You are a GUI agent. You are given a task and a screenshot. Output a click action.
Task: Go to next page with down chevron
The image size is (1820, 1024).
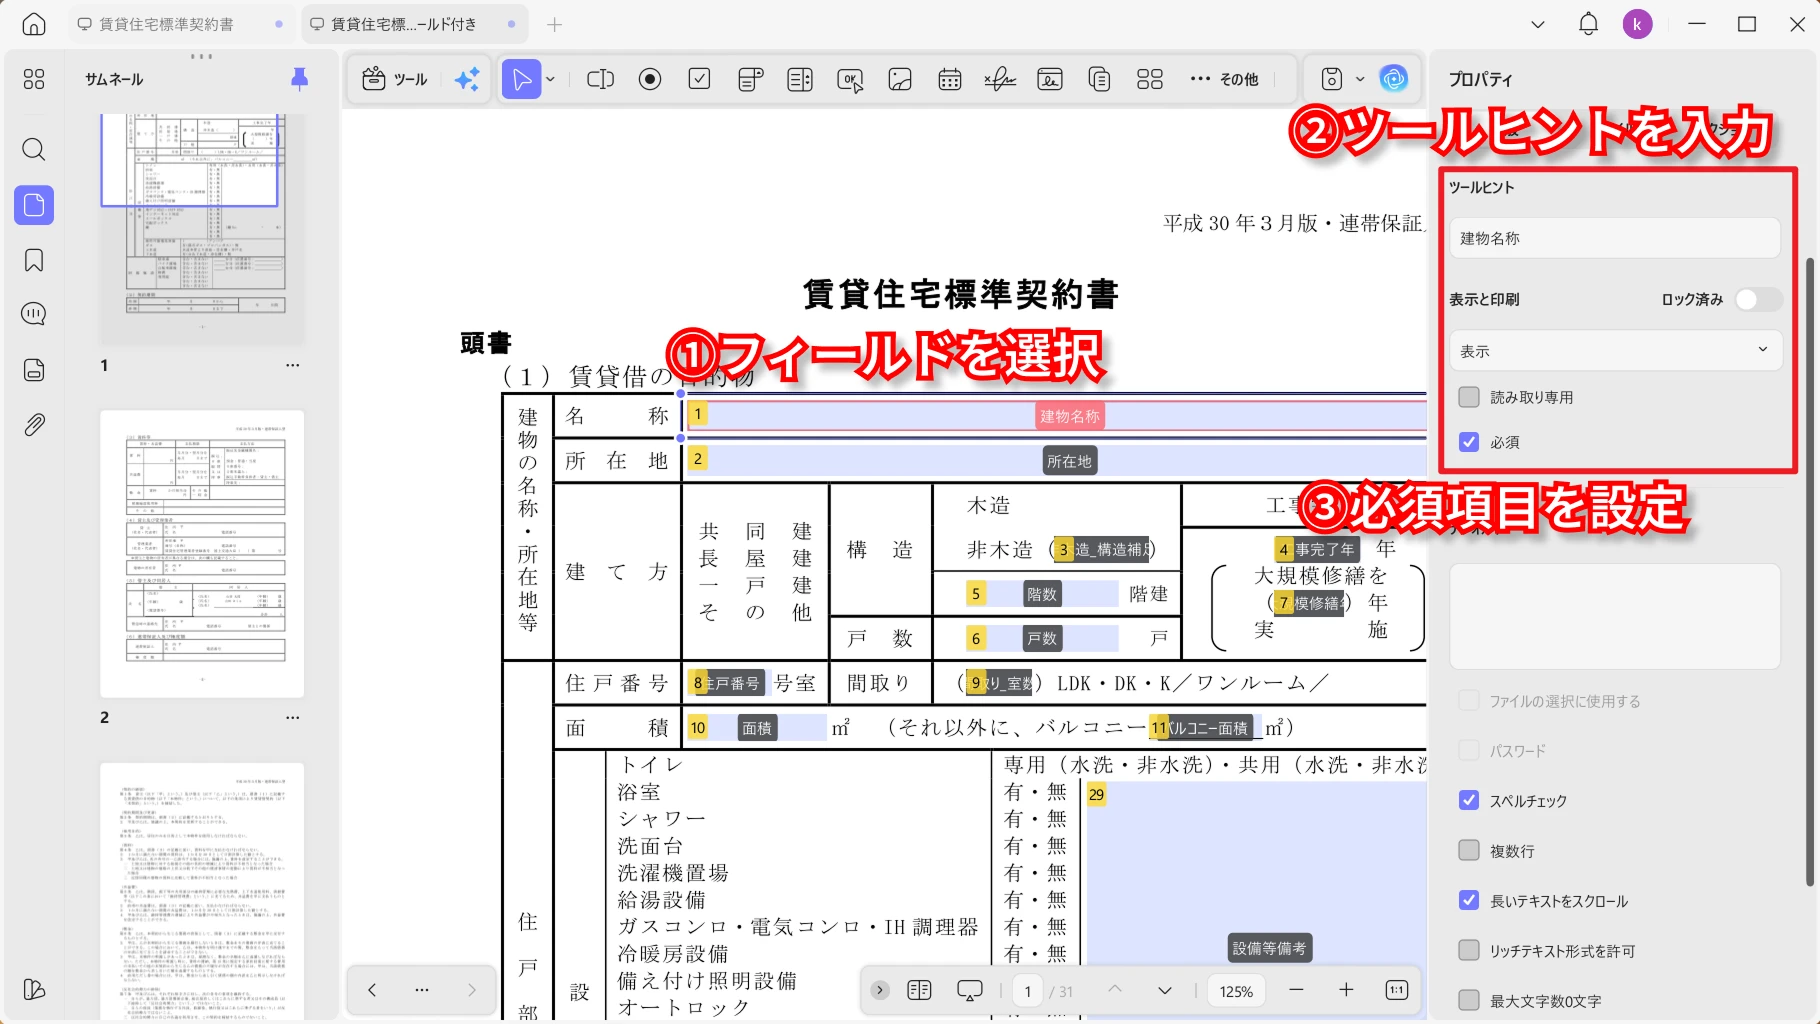click(1165, 990)
